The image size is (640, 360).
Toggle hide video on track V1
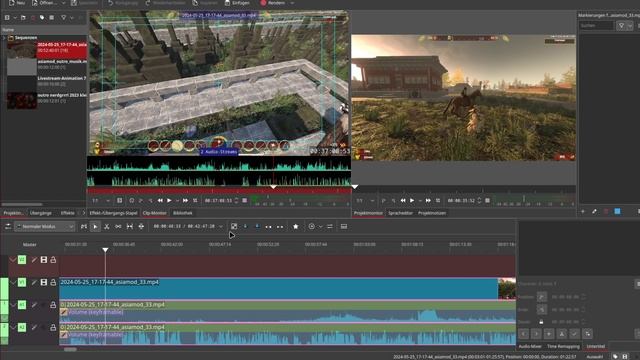[x=44, y=282]
